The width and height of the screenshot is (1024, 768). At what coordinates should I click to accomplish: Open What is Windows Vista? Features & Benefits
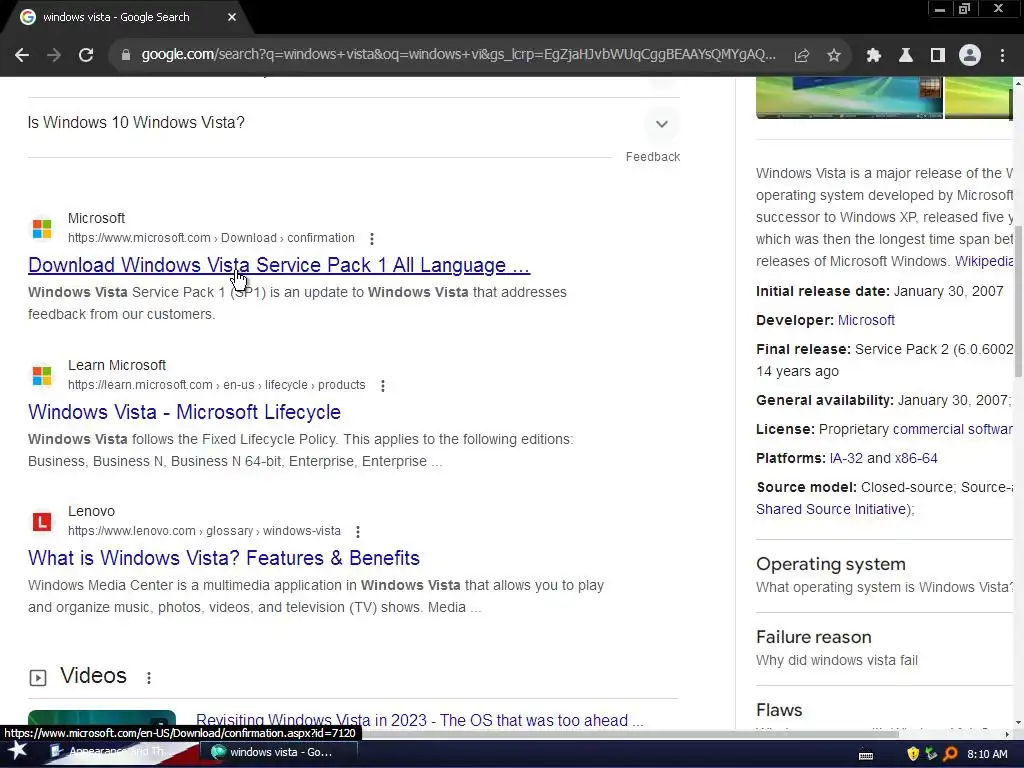tap(223, 558)
